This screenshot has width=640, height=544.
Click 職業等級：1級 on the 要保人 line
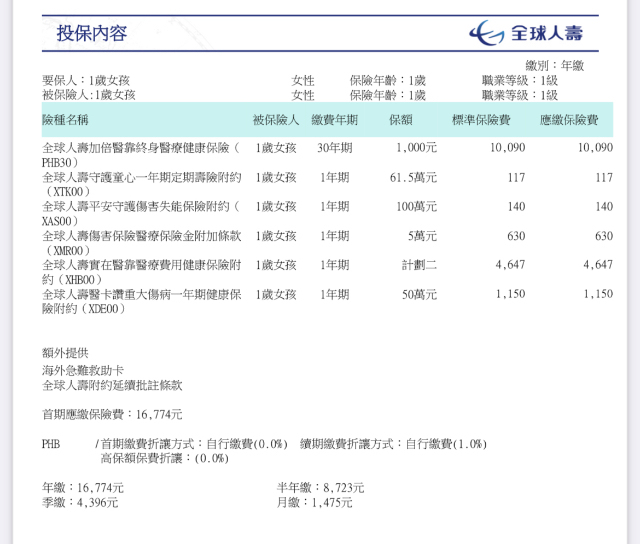coord(520,80)
